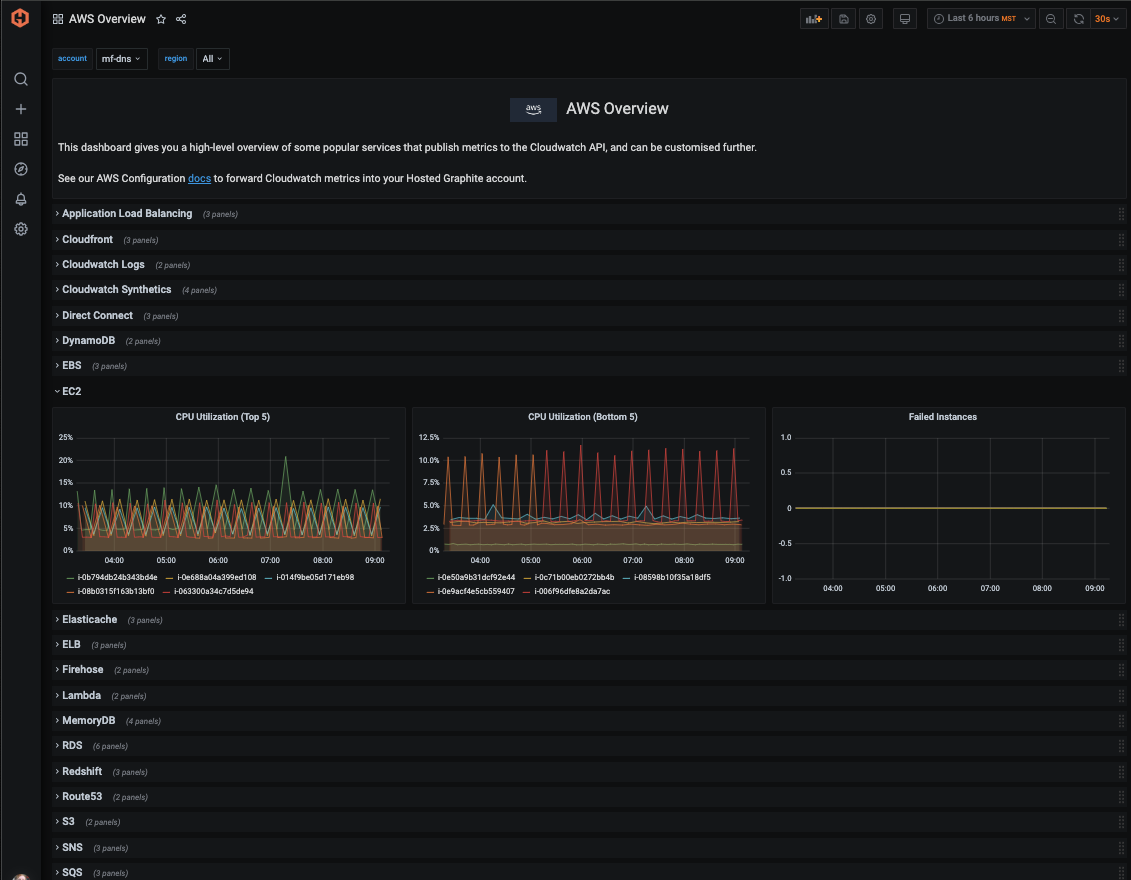Zoom out the time range
This screenshot has height=880, width=1131.
pos(1051,19)
